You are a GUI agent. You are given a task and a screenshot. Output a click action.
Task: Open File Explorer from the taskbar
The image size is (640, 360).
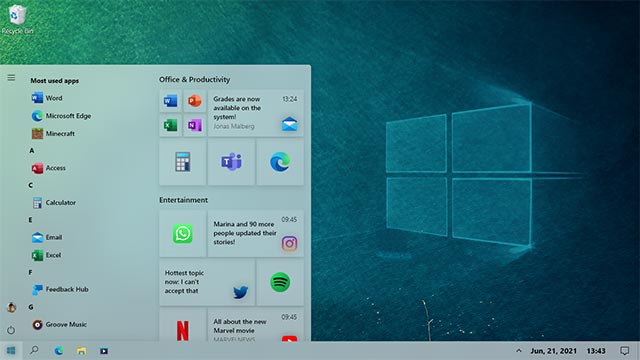click(81, 351)
